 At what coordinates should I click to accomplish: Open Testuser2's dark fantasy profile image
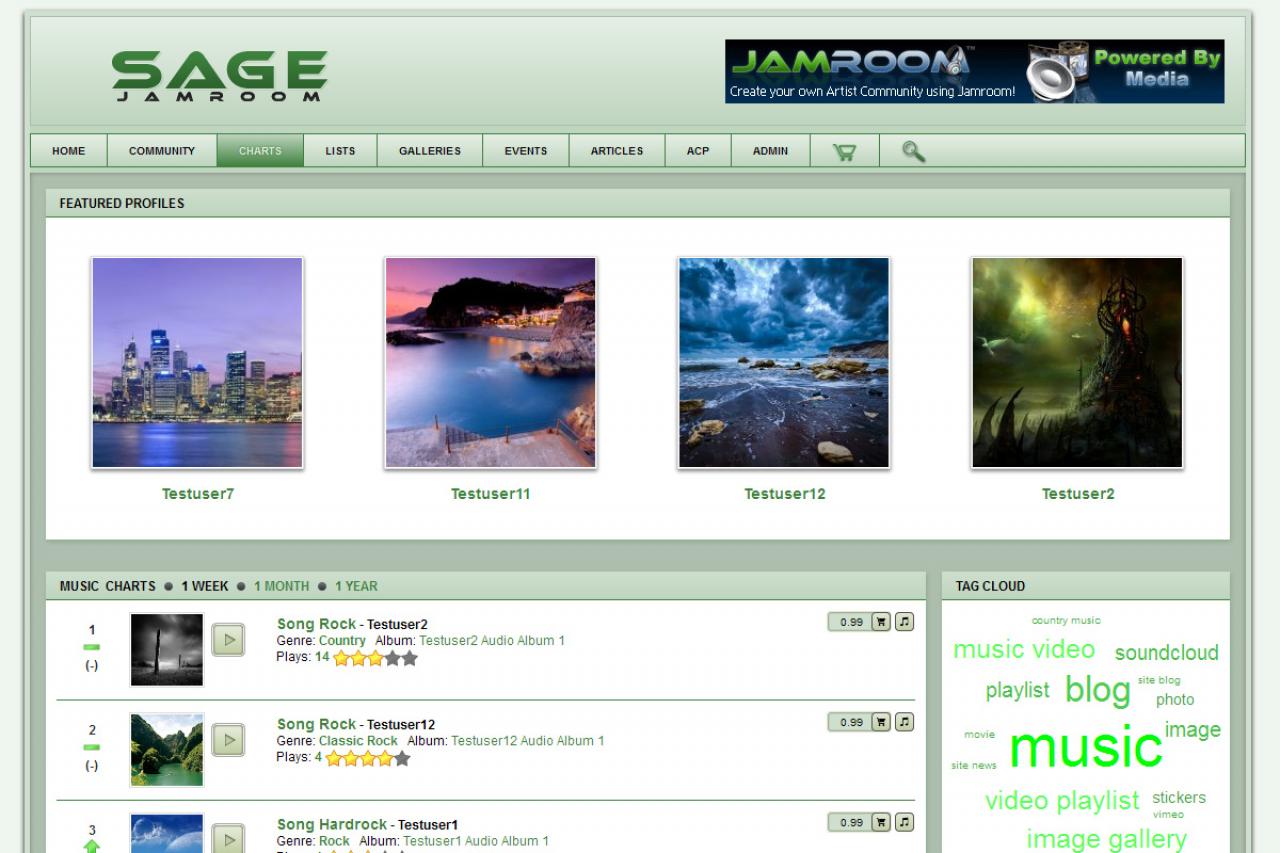(x=1077, y=363)
